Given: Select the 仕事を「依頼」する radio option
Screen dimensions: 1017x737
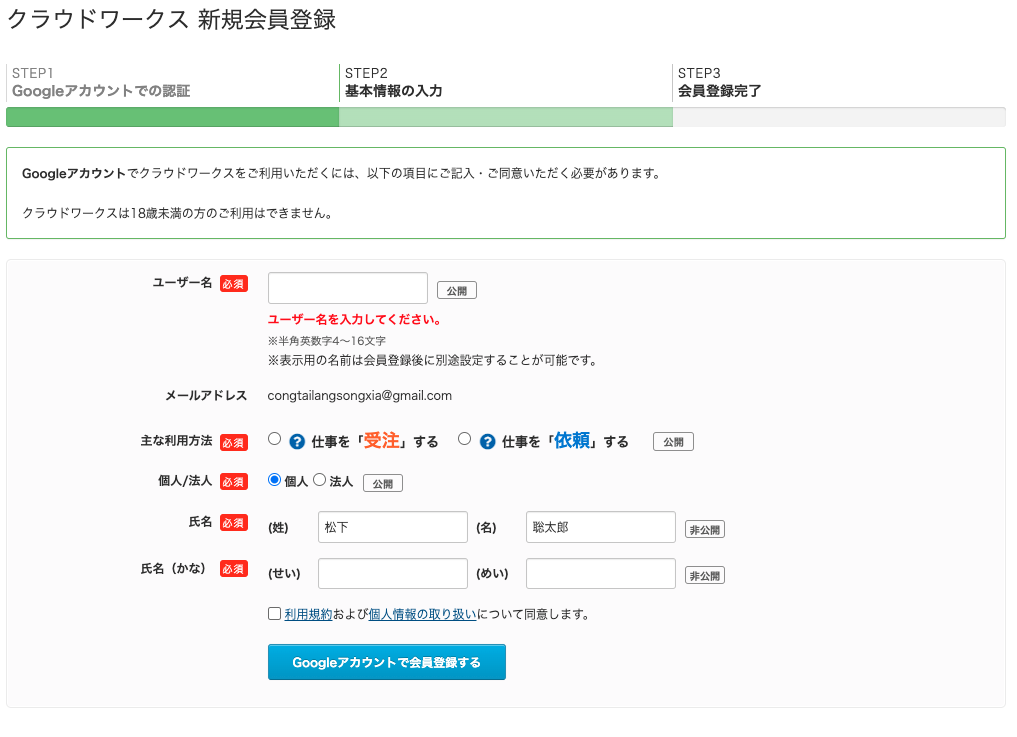Looking at the screenshot, I should coord(464,439).
